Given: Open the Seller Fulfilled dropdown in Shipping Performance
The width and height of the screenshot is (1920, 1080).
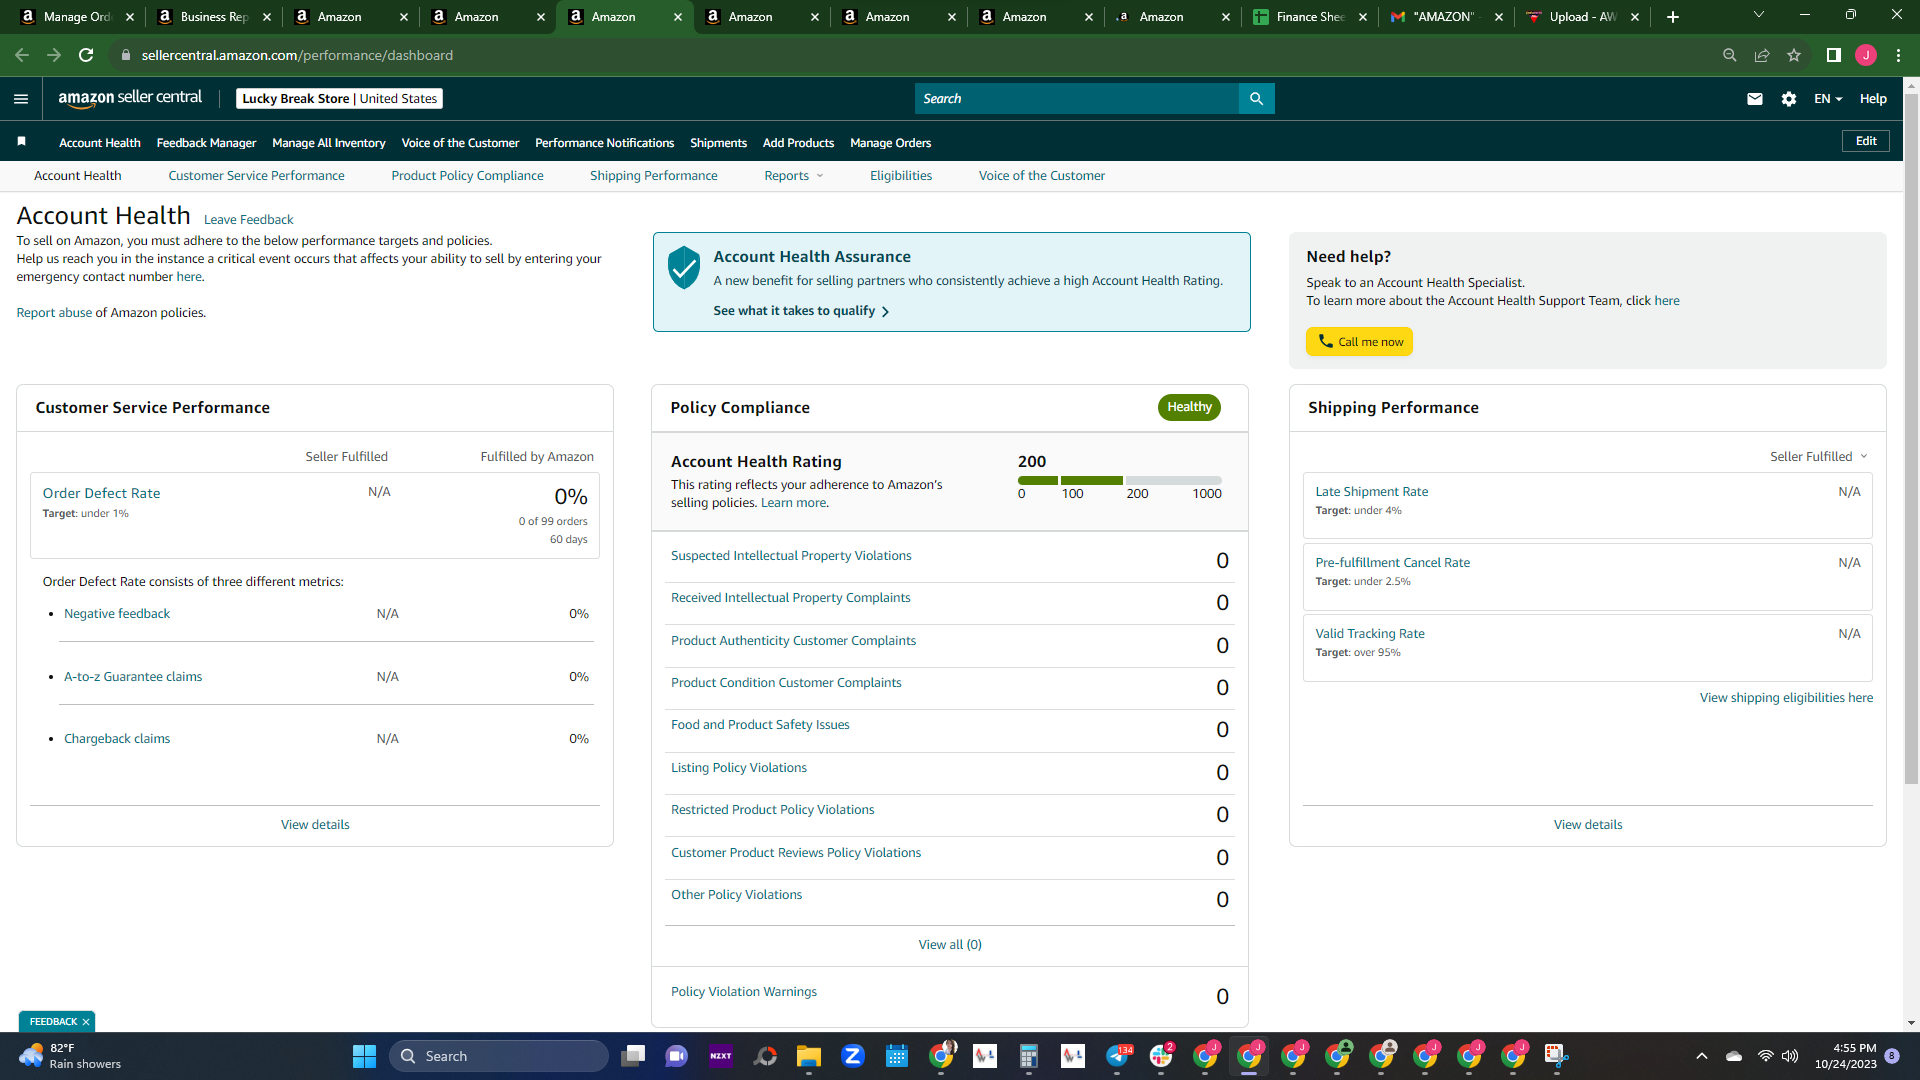Looking at the screenshot, I should point(1819,457).
